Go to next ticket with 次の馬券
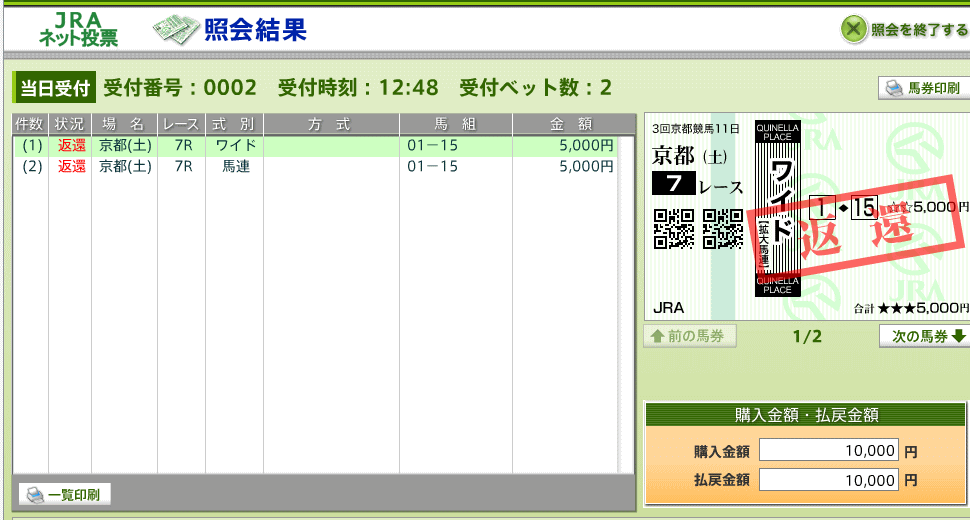Image resolution: width=970 pixels, height=520 pixels. pyautogui.click(x=924, y=336)
